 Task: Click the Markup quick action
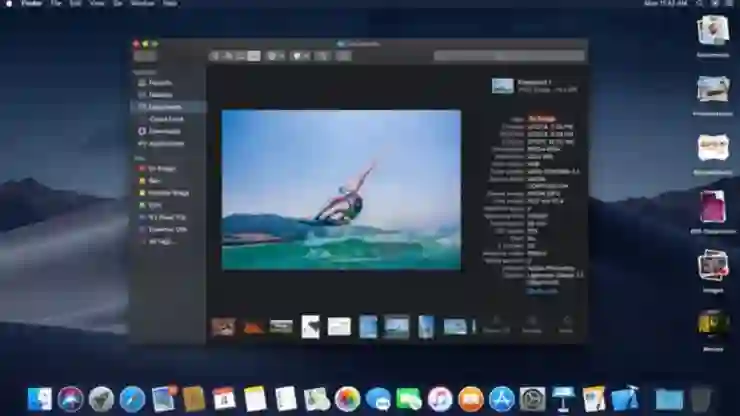(x=532, y=325)
